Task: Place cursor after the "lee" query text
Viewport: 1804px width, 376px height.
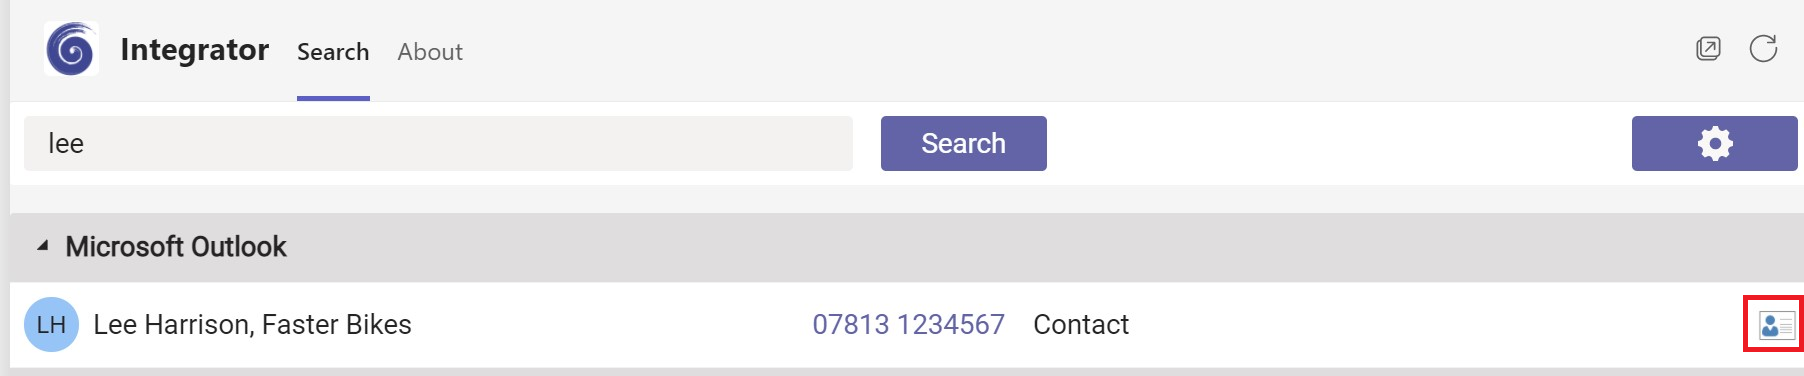Action: coord(86,143)
